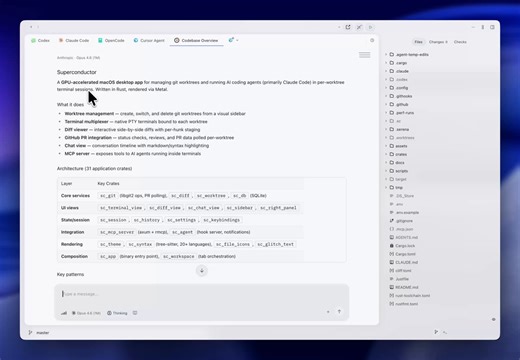
Task: Click the Cargo.lock lock icon
Action: point(392,246)
